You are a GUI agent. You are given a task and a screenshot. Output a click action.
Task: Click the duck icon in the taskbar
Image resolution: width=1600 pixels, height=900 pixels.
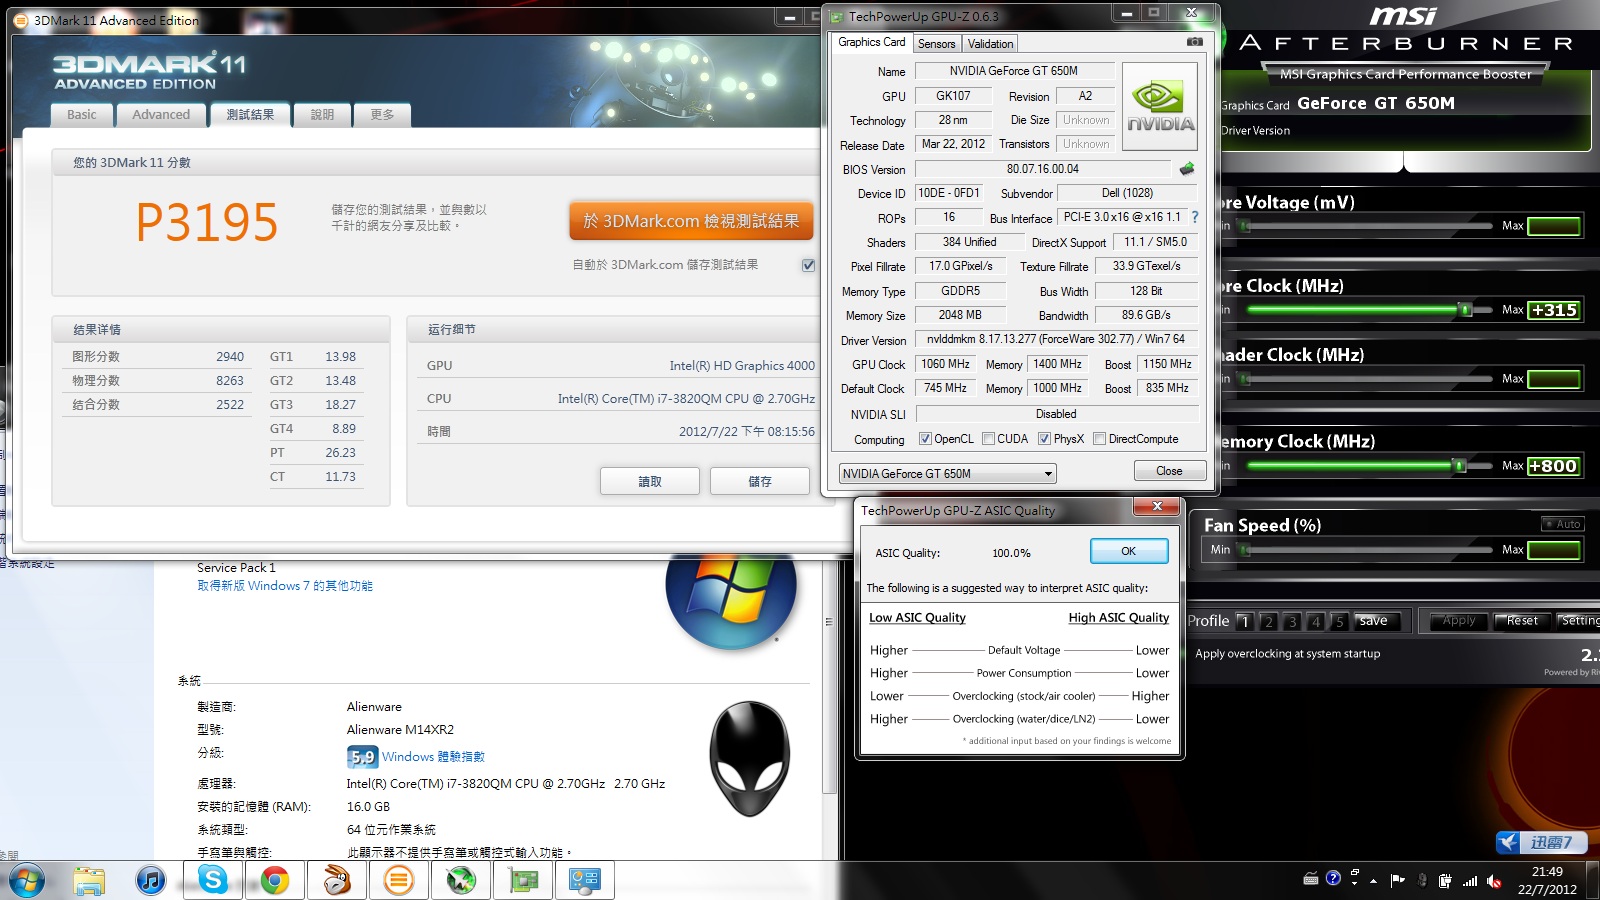tap(337, 881)
